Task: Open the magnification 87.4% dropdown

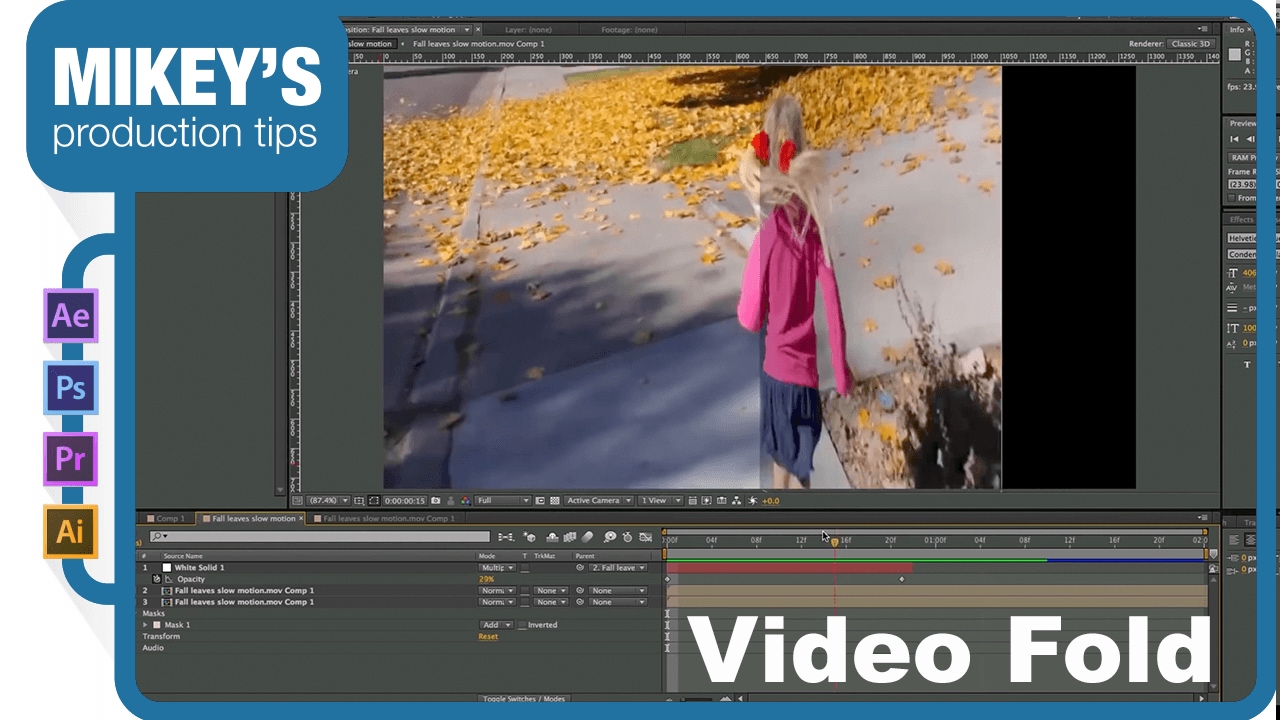Action: click(329, 500)
